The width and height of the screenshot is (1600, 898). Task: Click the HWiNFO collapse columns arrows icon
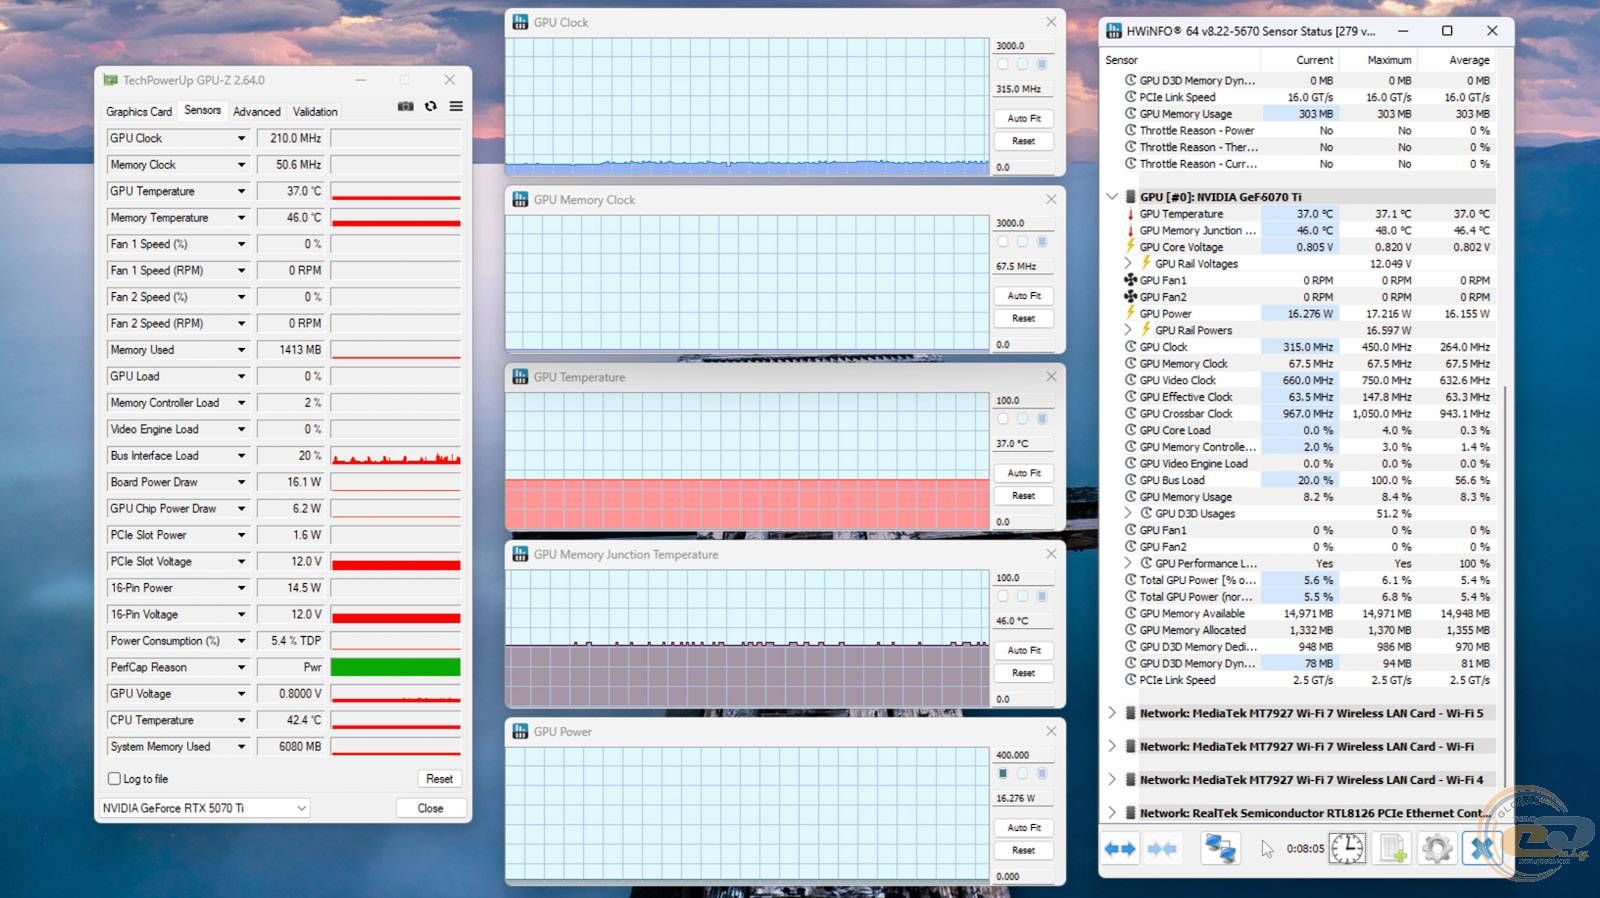[1162, 849]
